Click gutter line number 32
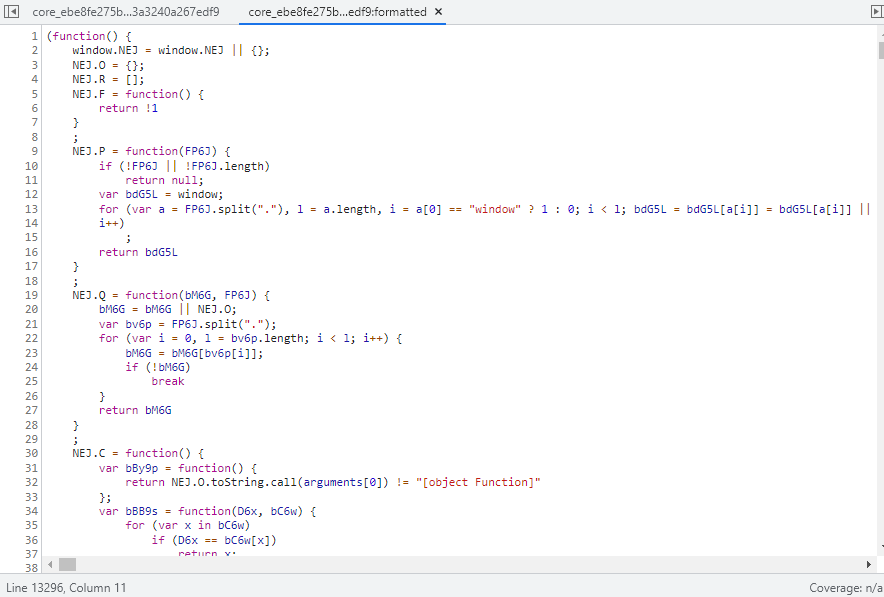 32,482
